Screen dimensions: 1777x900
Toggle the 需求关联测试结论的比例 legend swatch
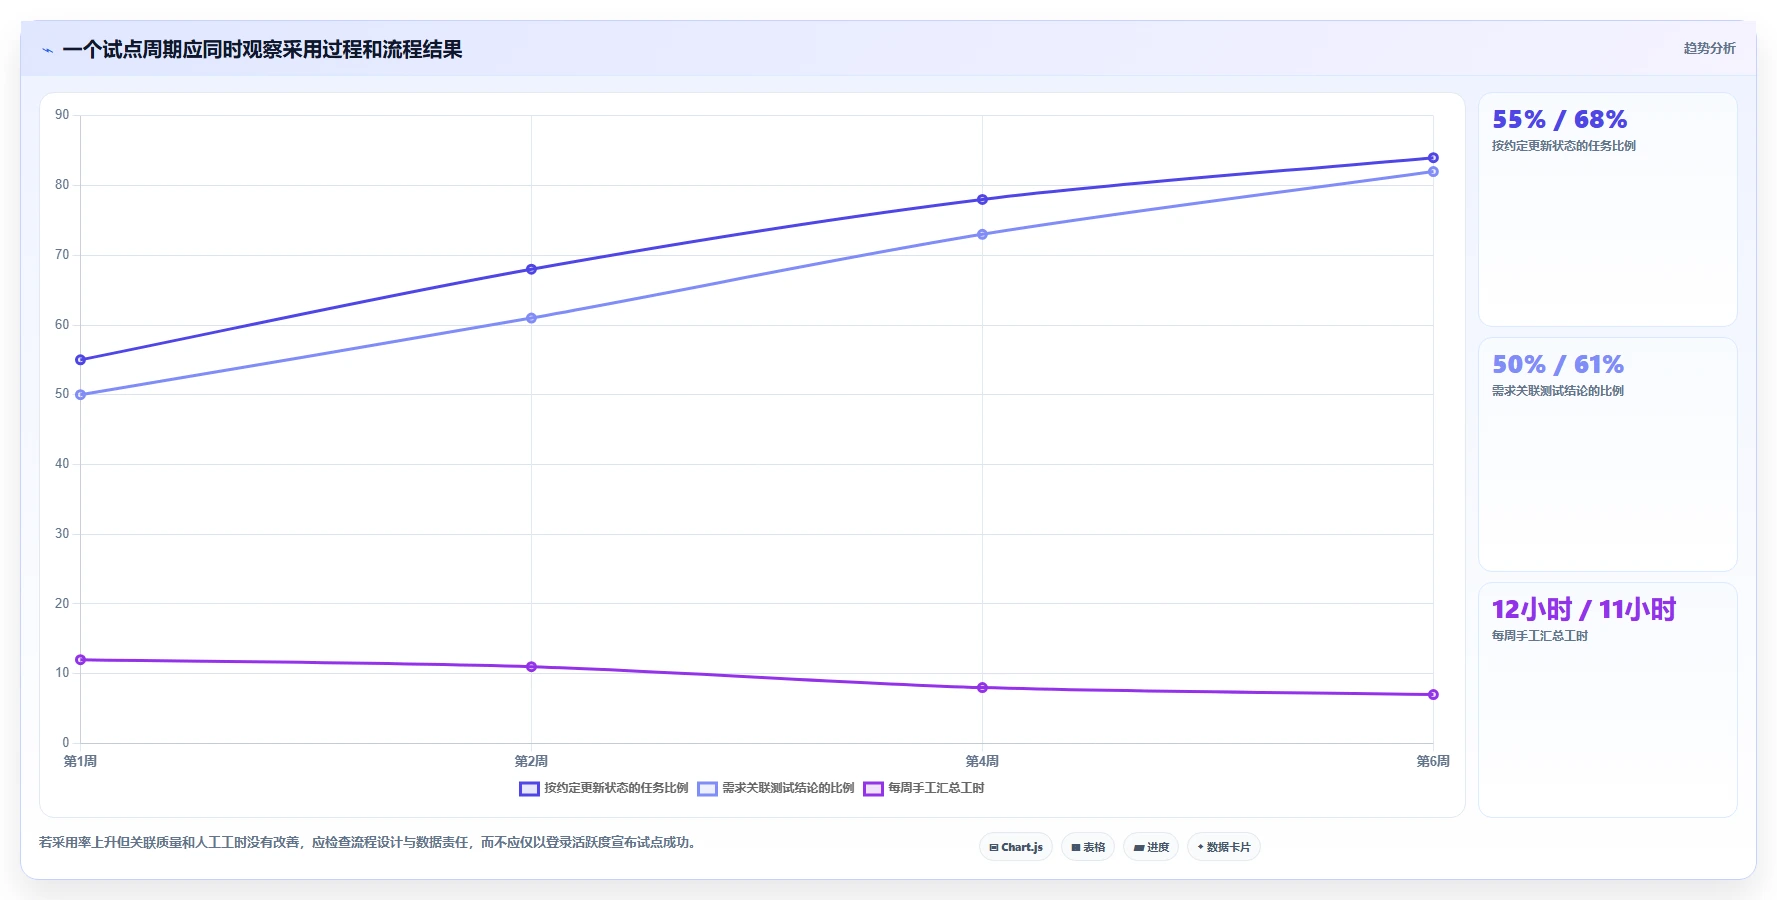tap(707, 789)
